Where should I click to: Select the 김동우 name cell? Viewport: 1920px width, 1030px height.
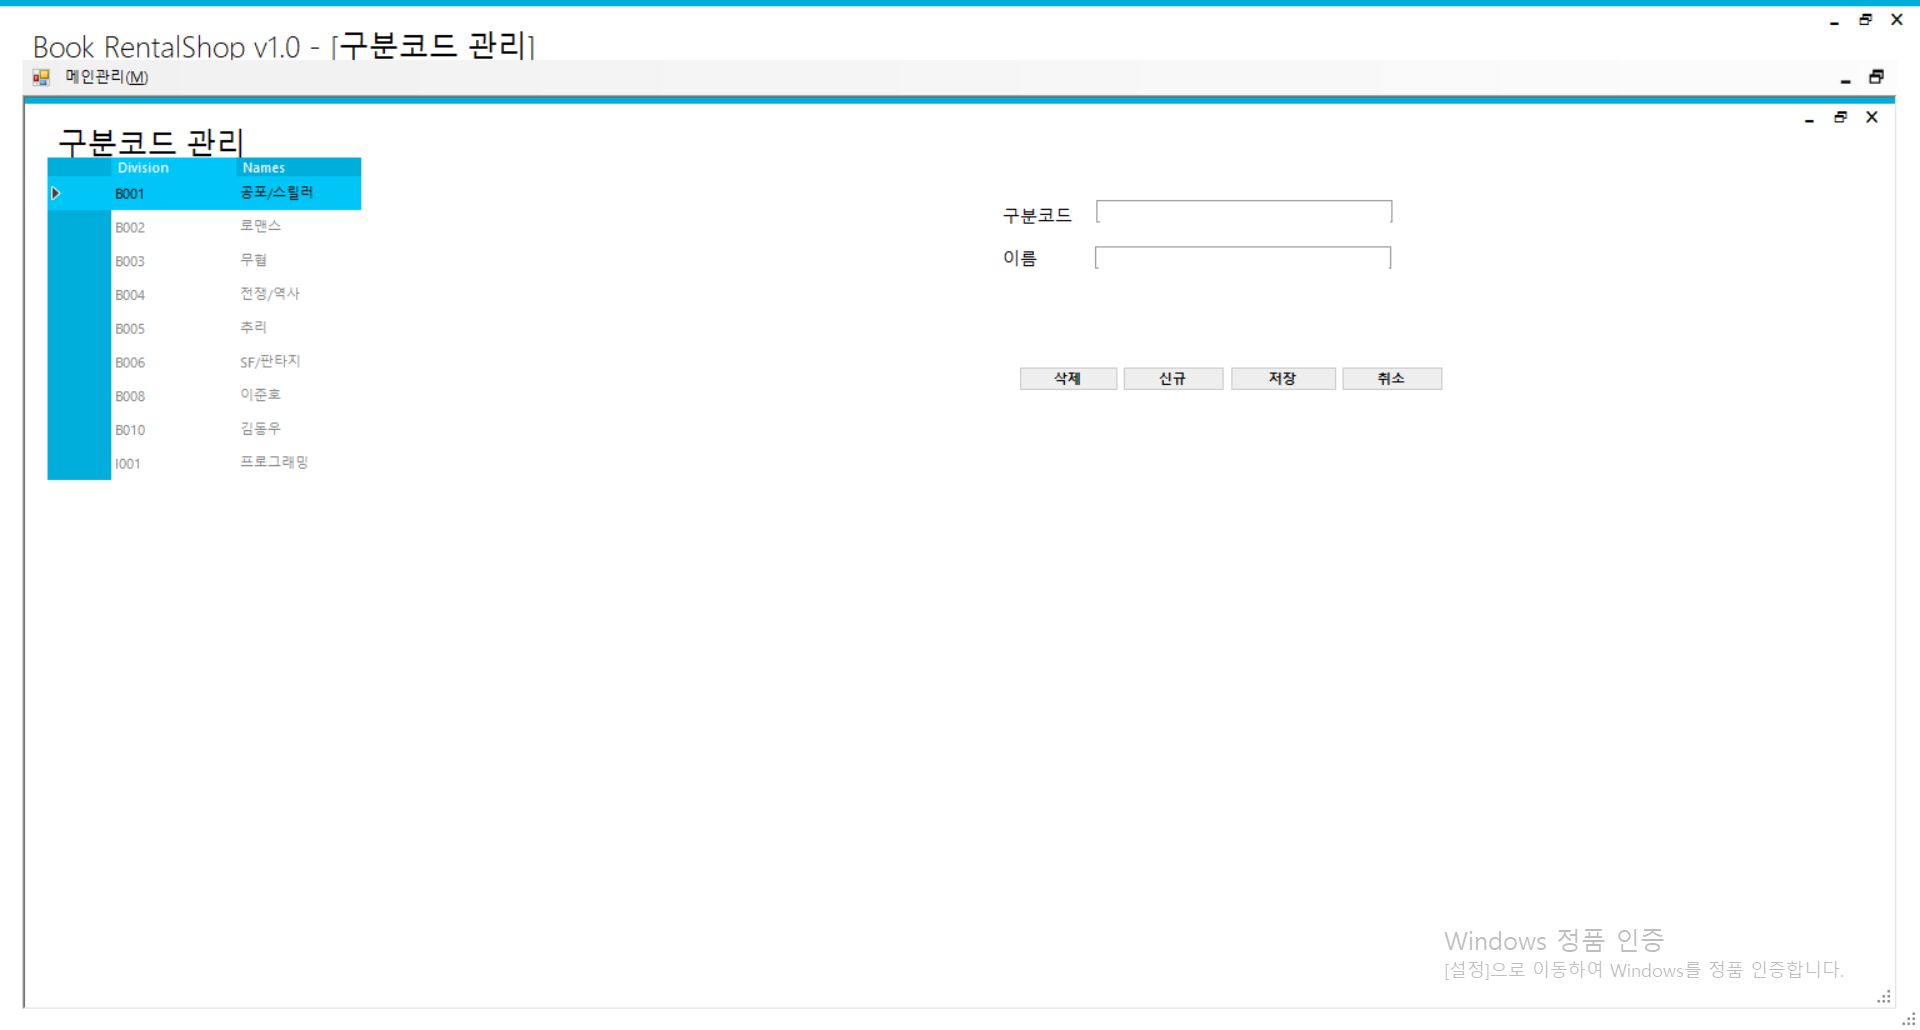pyautogui.click(x=299, y=430)
